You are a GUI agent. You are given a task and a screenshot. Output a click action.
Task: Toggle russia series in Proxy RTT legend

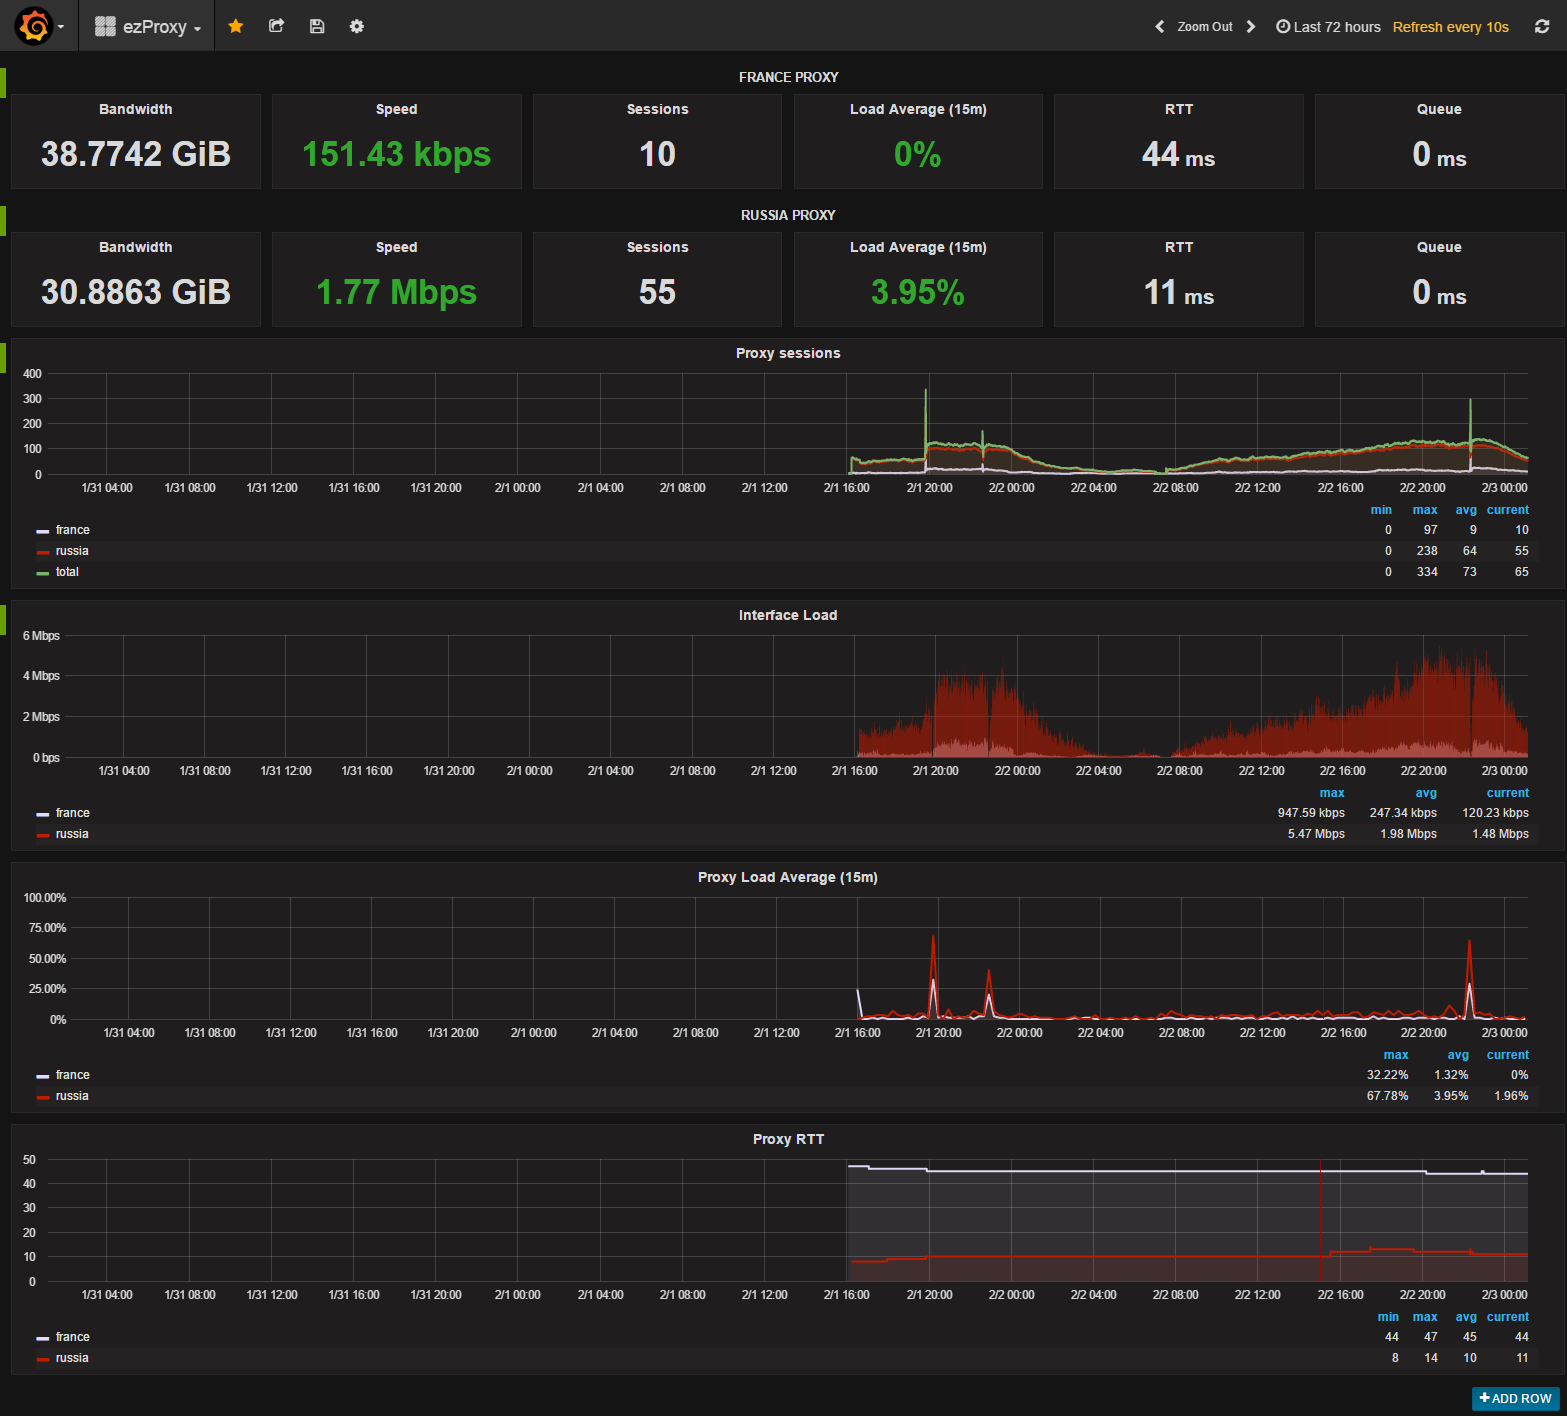pyautogui.click(x=72, y=1358)
